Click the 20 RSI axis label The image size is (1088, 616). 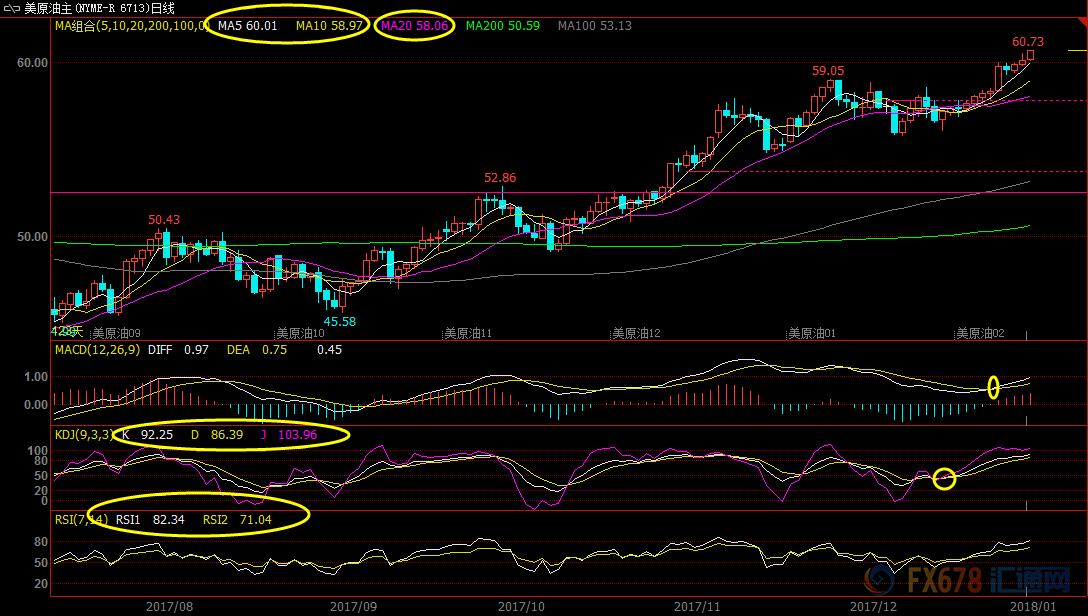pyautogui.click(x=41, y=584)
